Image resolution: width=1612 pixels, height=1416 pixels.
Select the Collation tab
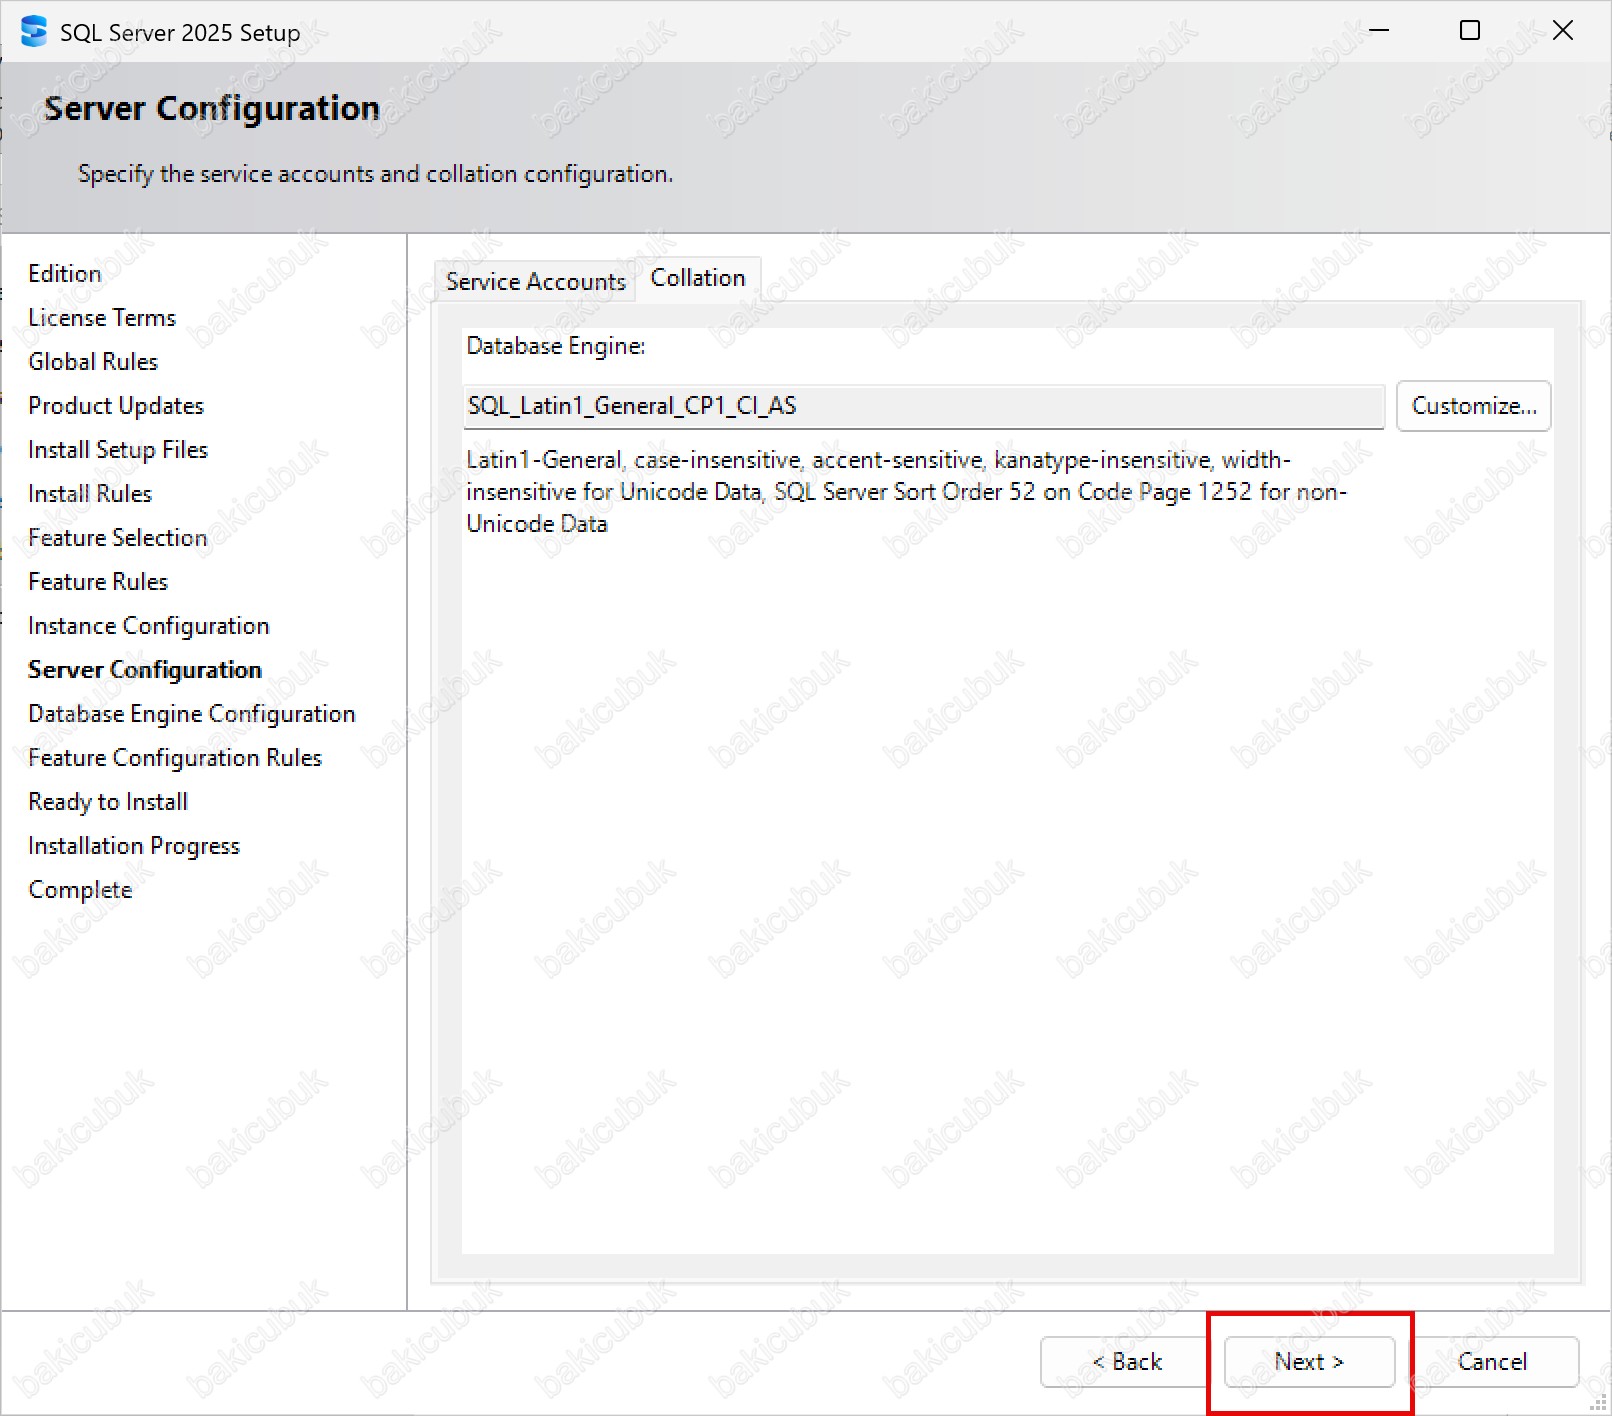698,278
